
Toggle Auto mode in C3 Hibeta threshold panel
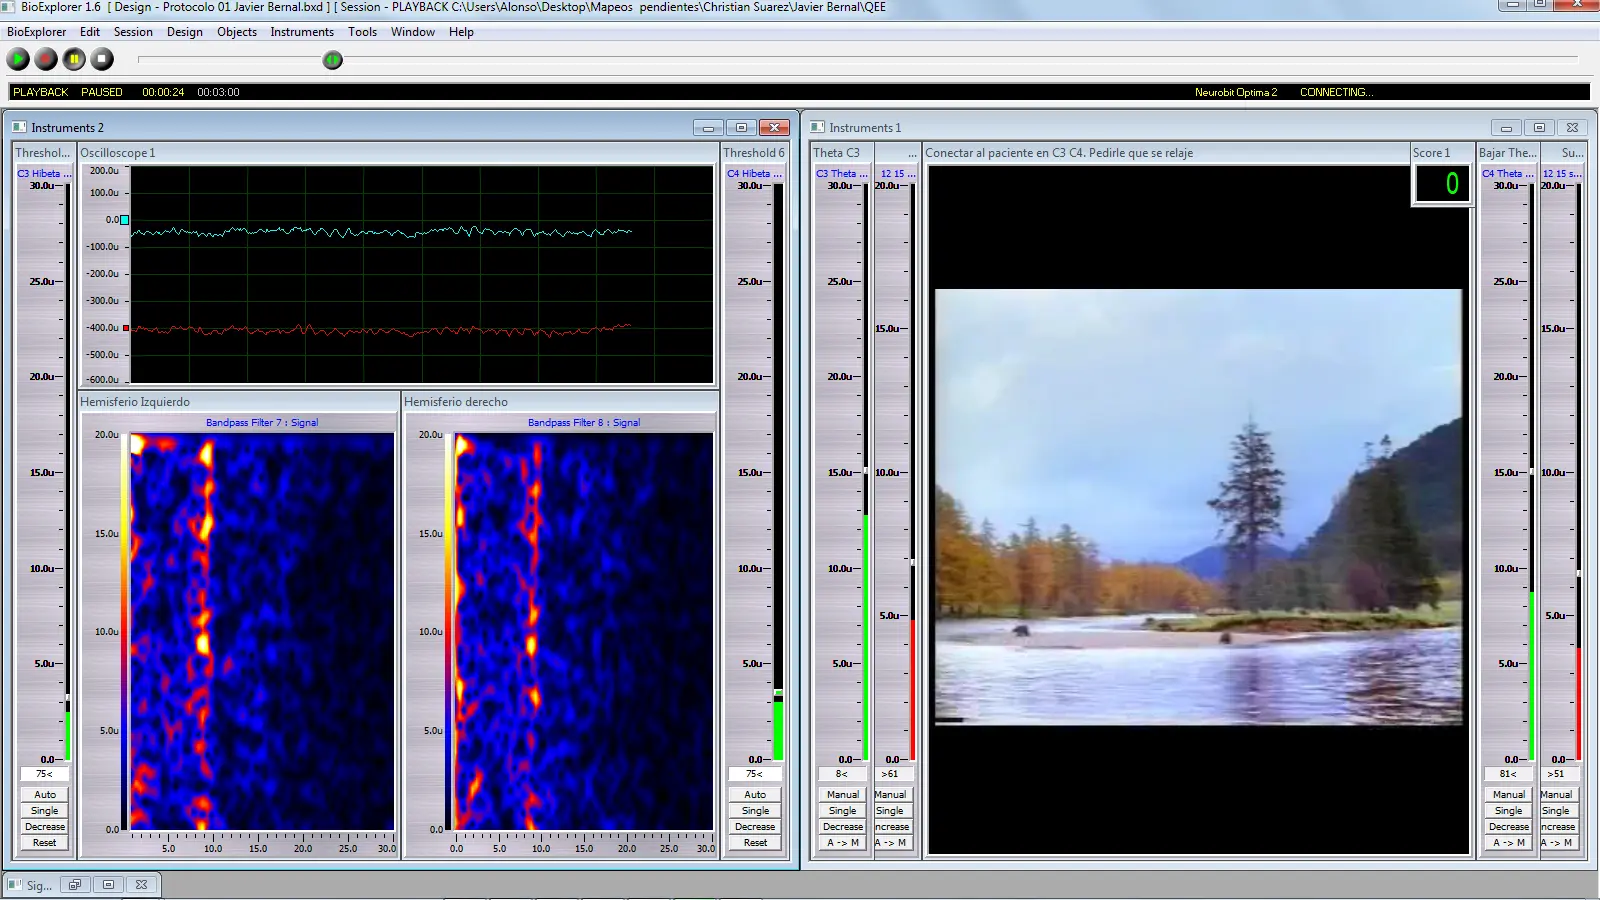[45, 795]
